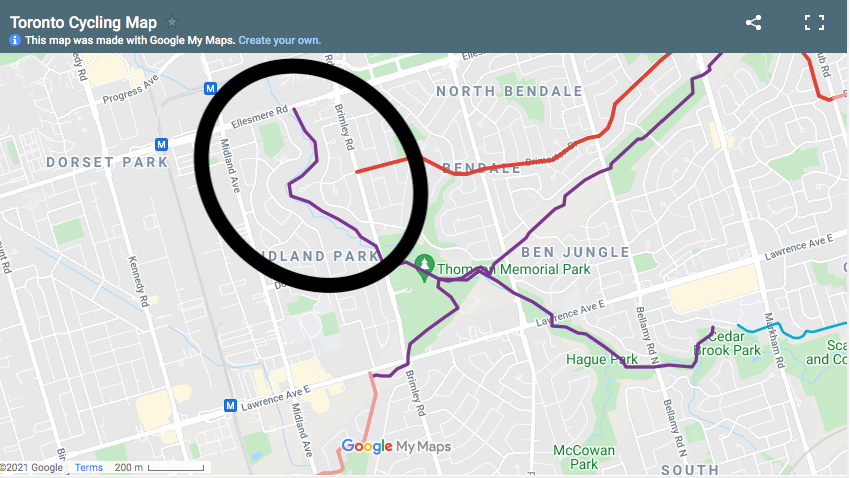Click the Thomson Memorial Park label
This screenshot has height=478, width=850.
[513, 269]
